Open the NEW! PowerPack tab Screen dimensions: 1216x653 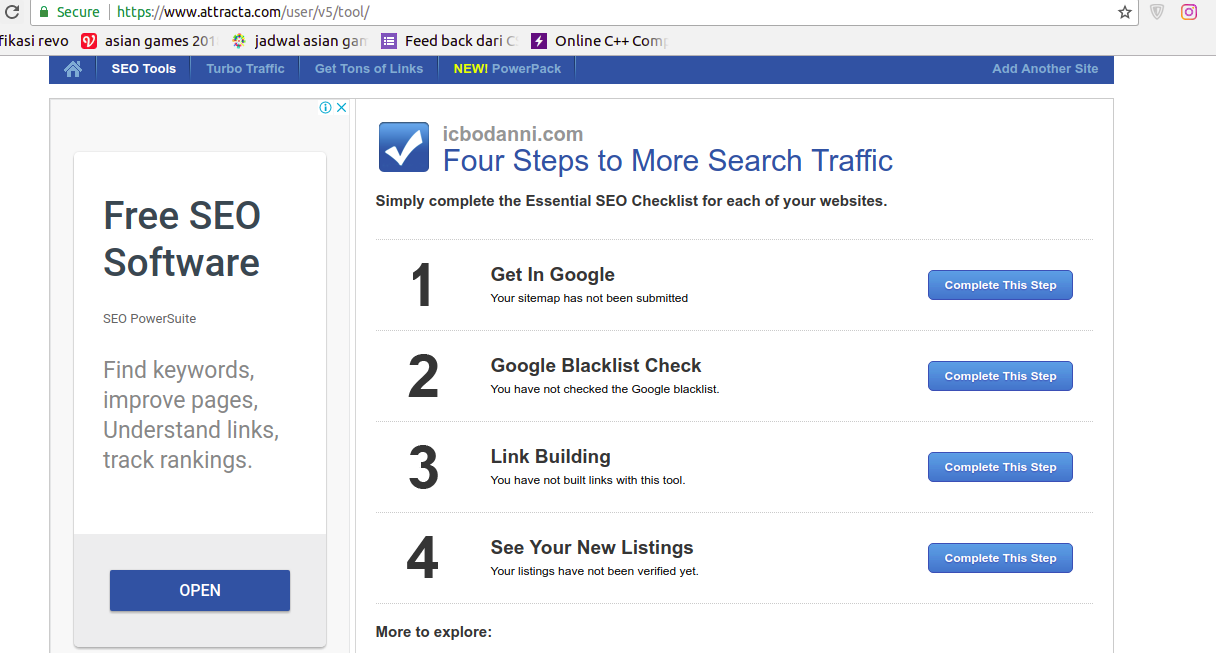507,69
